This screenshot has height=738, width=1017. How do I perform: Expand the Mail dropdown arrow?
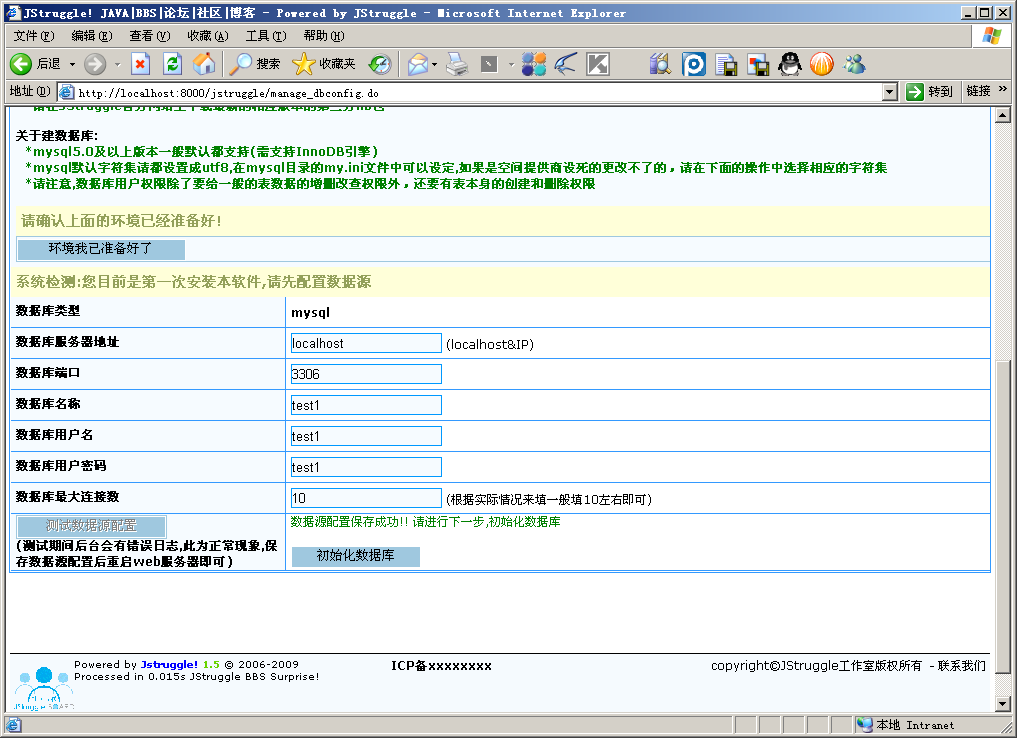point(435,64)
